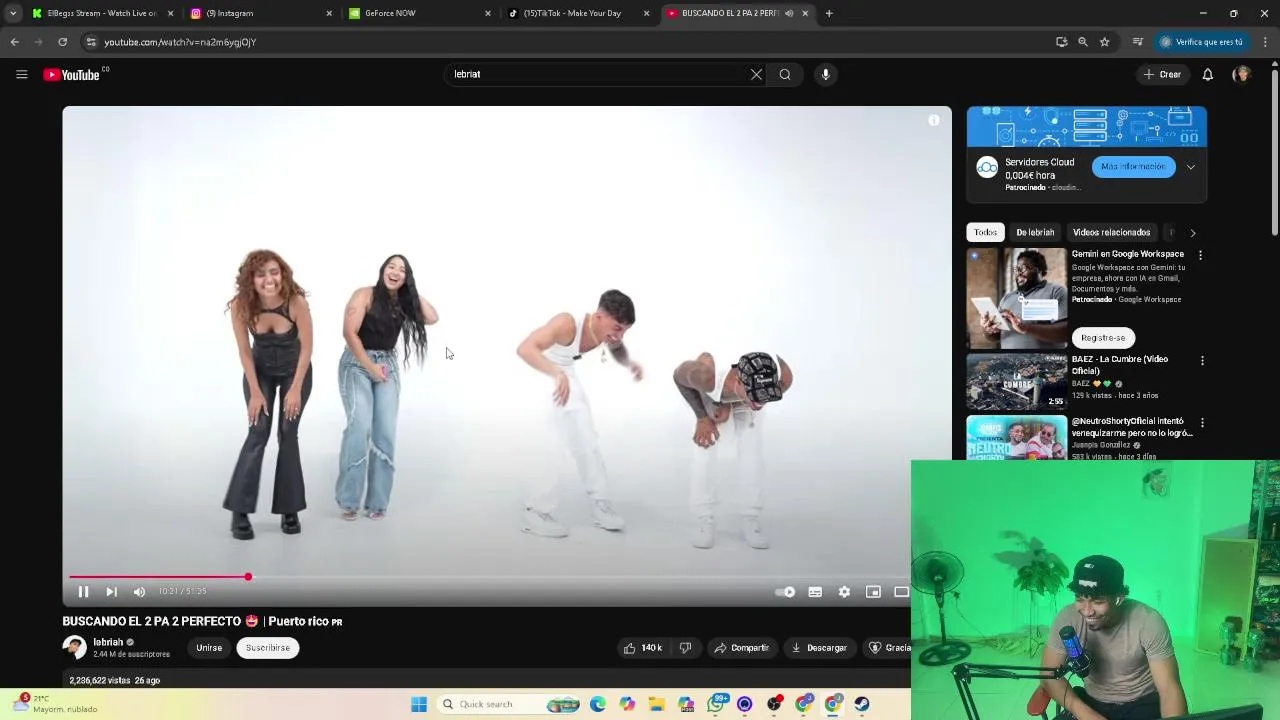Go back in browser history

click(x=14, y=42)
